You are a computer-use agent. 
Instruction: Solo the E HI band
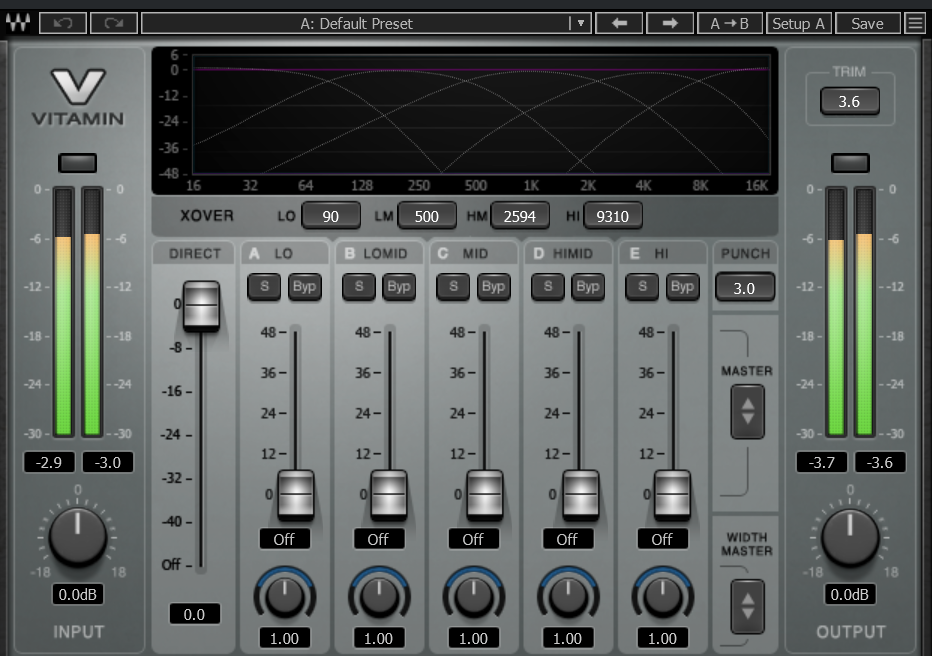pyautogui.click(x=642, y=286)
